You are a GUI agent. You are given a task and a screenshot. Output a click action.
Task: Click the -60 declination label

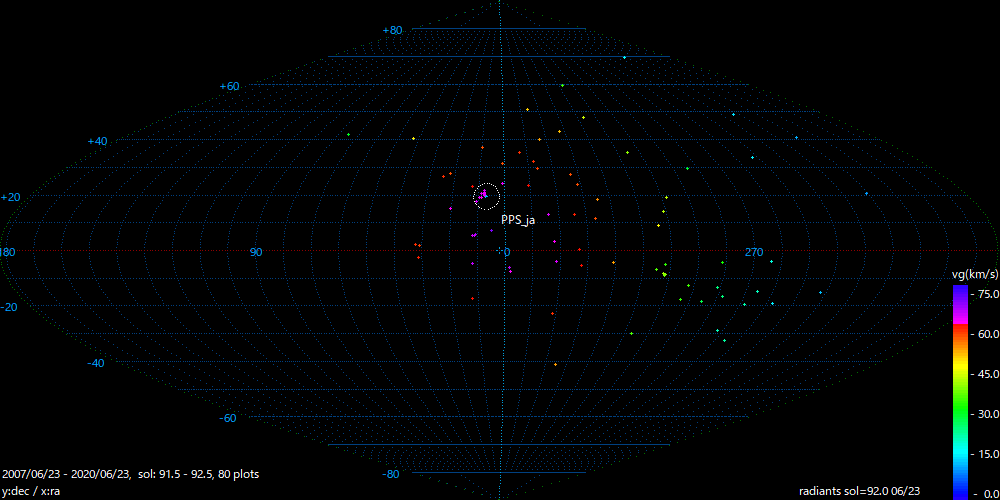tap(228, 418)
